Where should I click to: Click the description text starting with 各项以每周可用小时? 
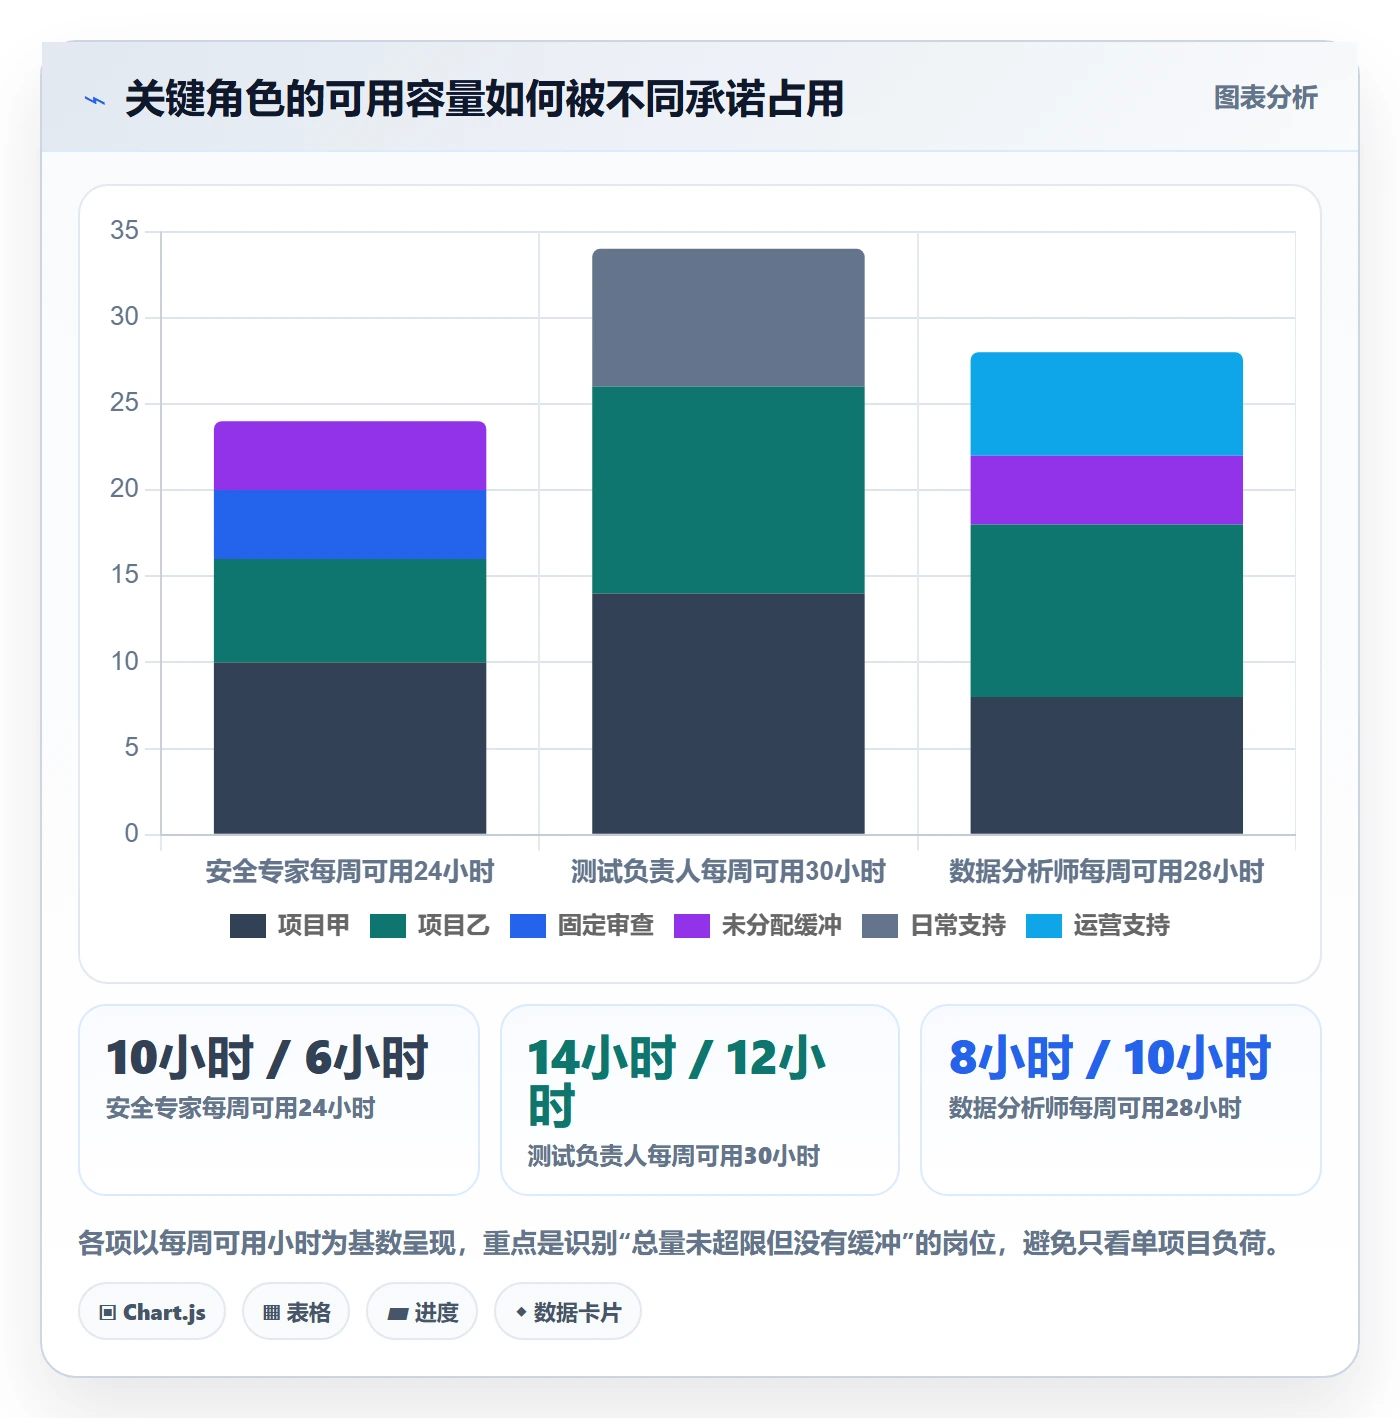679,1243
